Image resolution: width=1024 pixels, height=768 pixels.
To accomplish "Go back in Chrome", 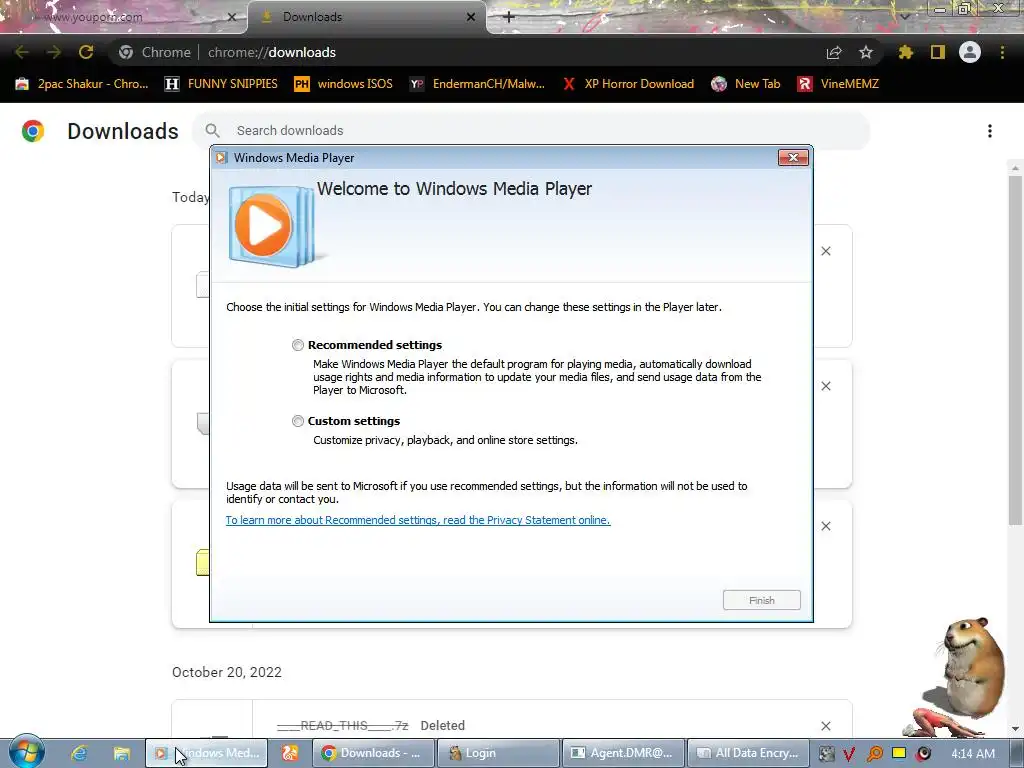I will click(x=22, y=52).
